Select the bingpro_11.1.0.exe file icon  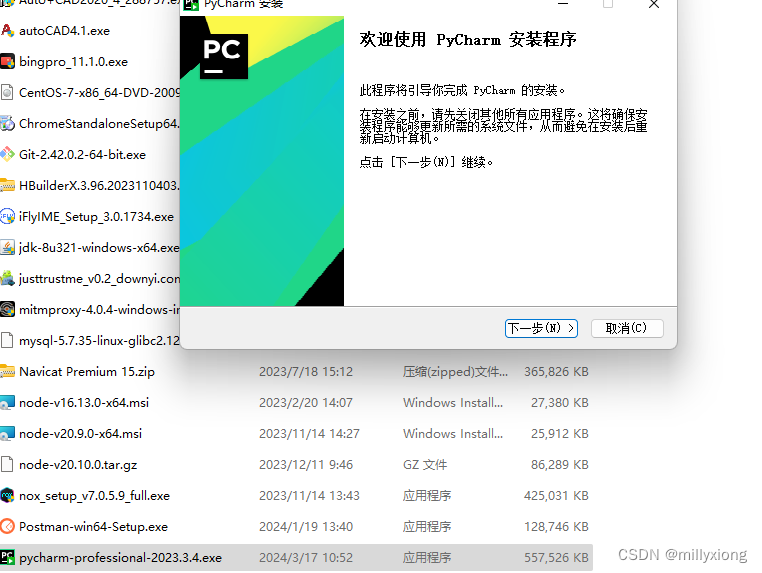tap(7, 62)
